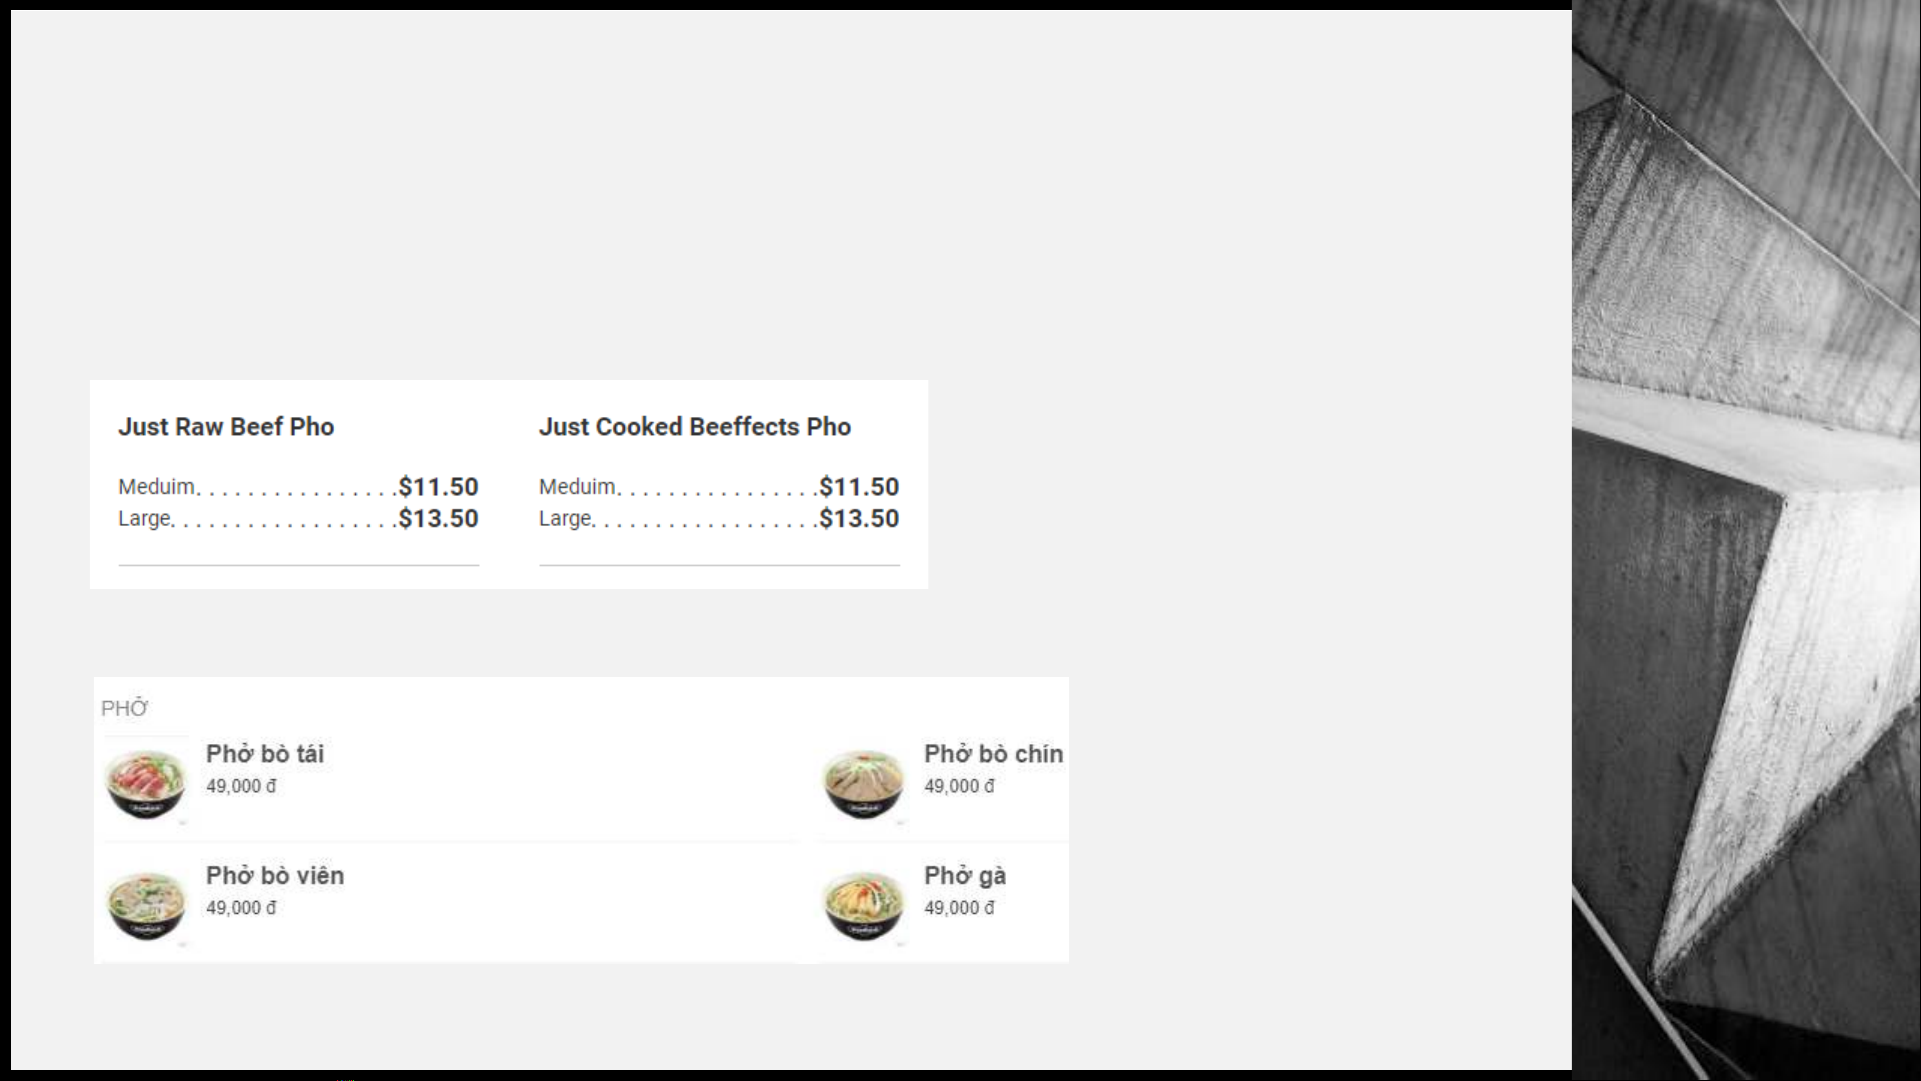Image resolution: width=1921 pixels, height=1081 pixels.
Task: Click the 49,000 đ price under Phở gà
Action: (x=959, y=908)
